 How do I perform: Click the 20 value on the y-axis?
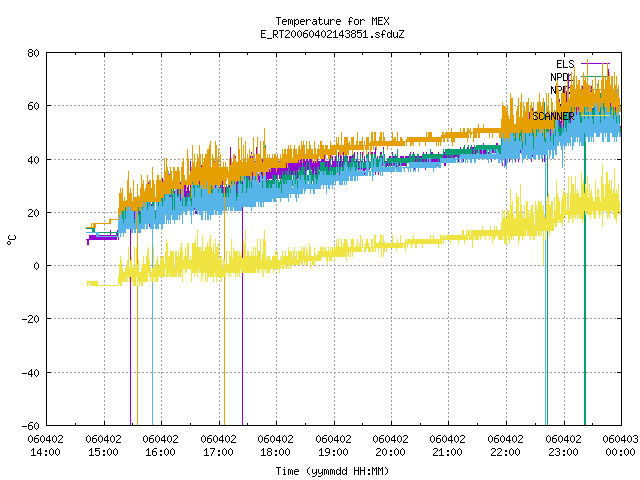pos(33,213)
